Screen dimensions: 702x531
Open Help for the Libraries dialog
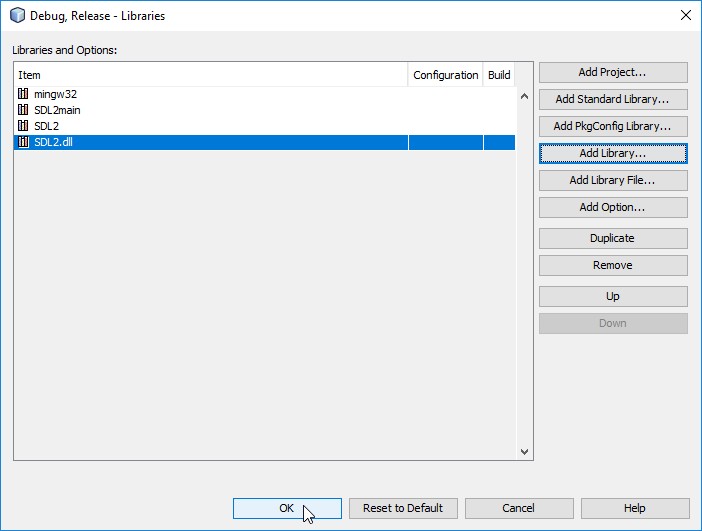[635, 508]
